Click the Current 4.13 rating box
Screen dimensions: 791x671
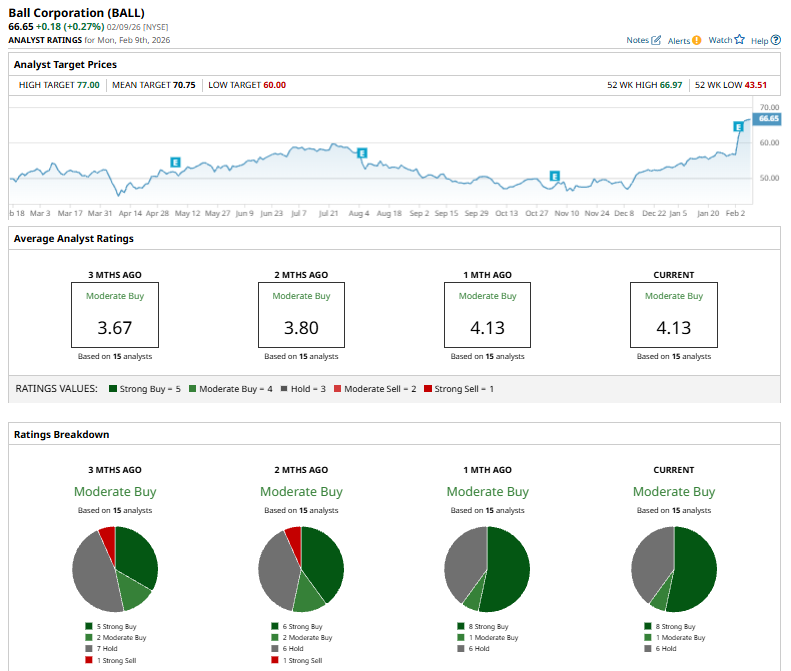(x=673, y=314)
